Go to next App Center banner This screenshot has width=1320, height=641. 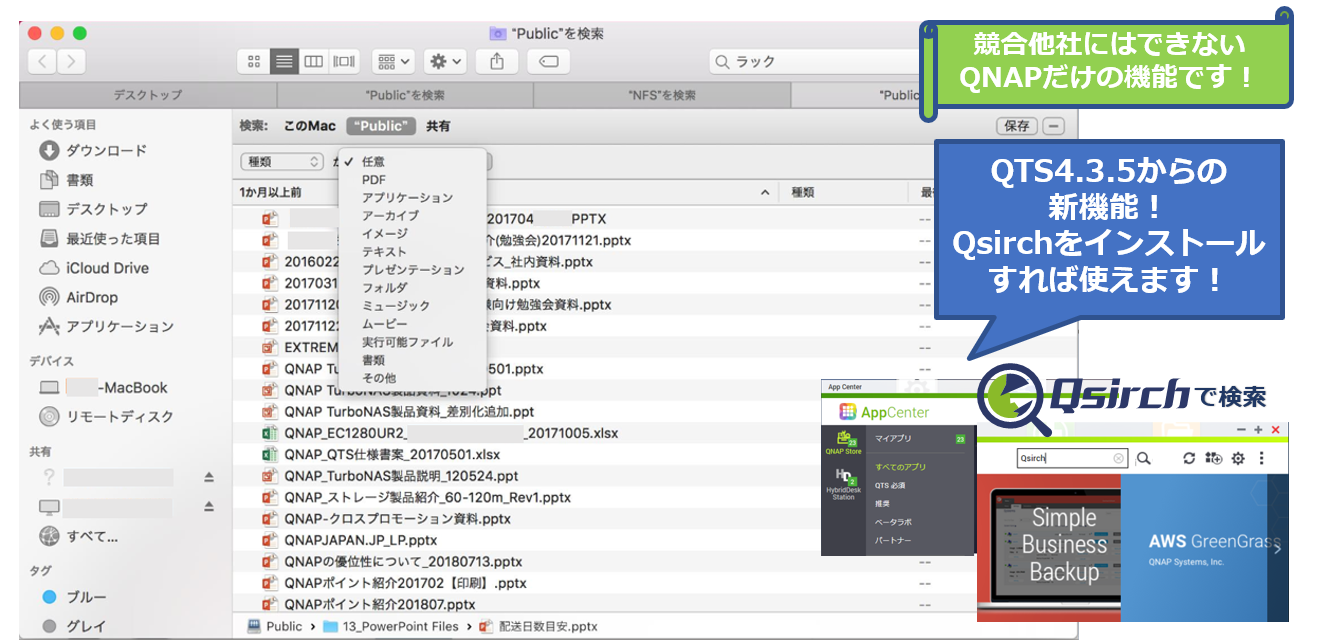[x=1277, y=548]
